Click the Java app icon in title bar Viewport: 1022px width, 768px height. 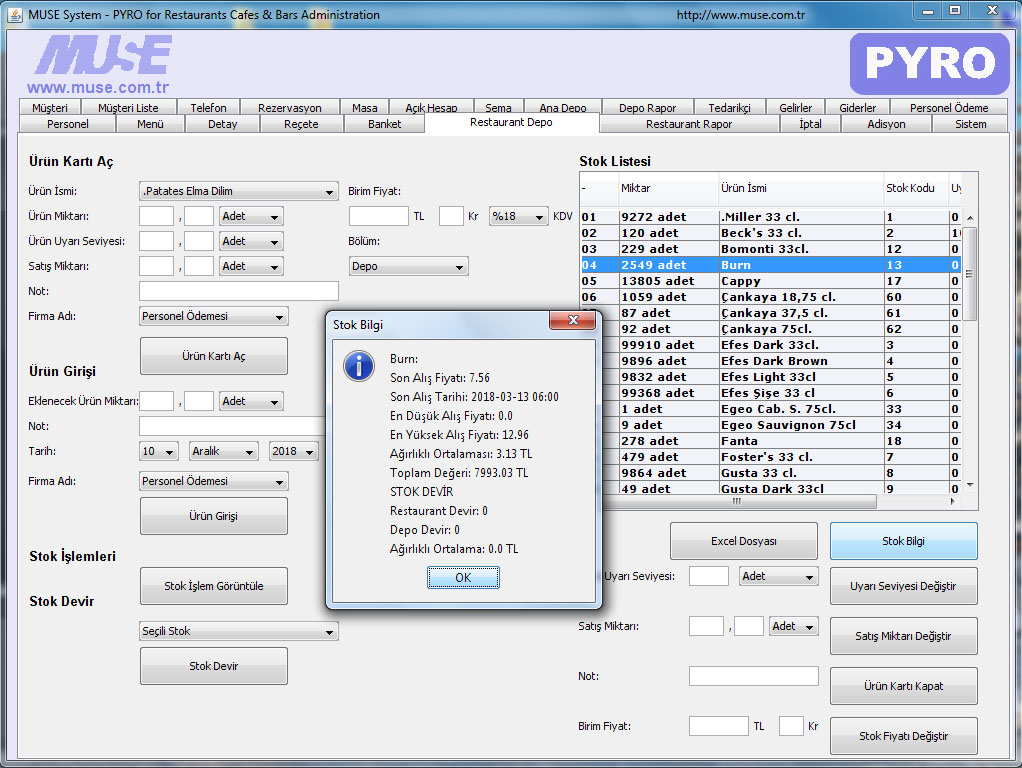14,14
